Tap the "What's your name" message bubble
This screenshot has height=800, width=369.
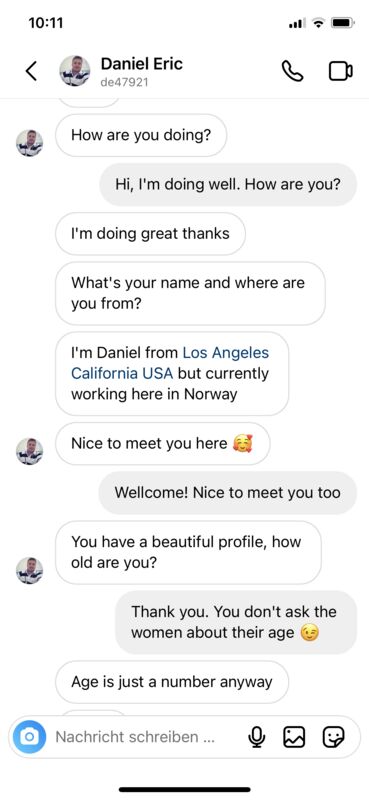click(190, 293)
